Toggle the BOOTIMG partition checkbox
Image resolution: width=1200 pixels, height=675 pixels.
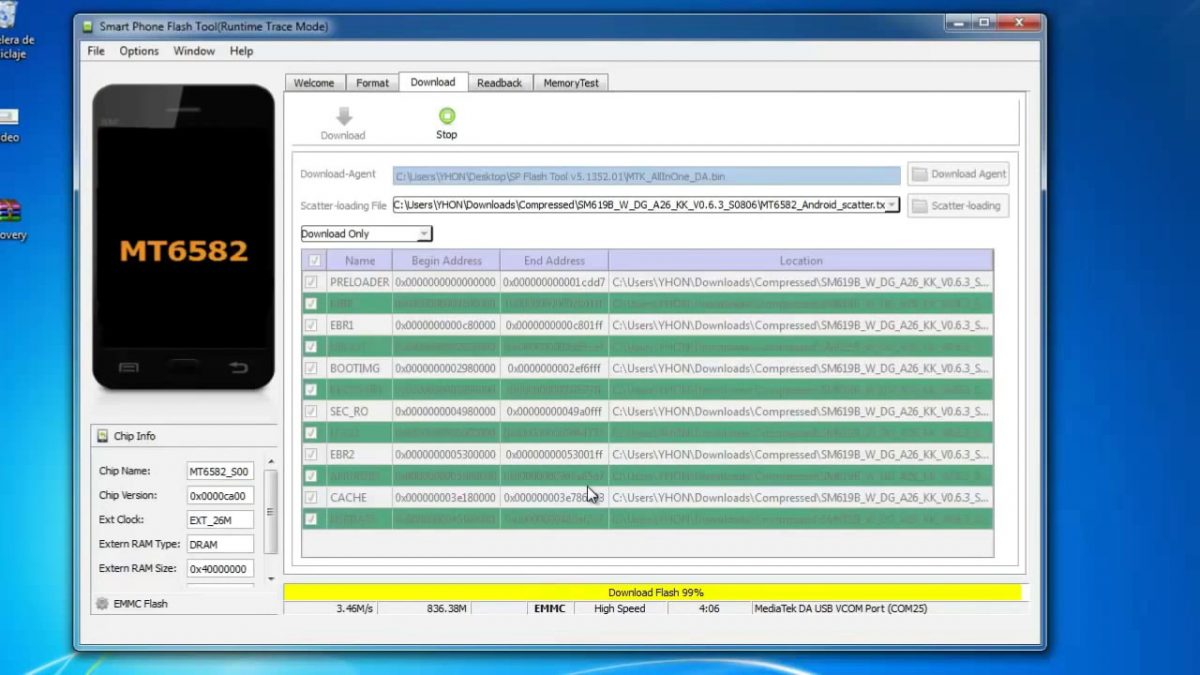[x=312, y=368]
